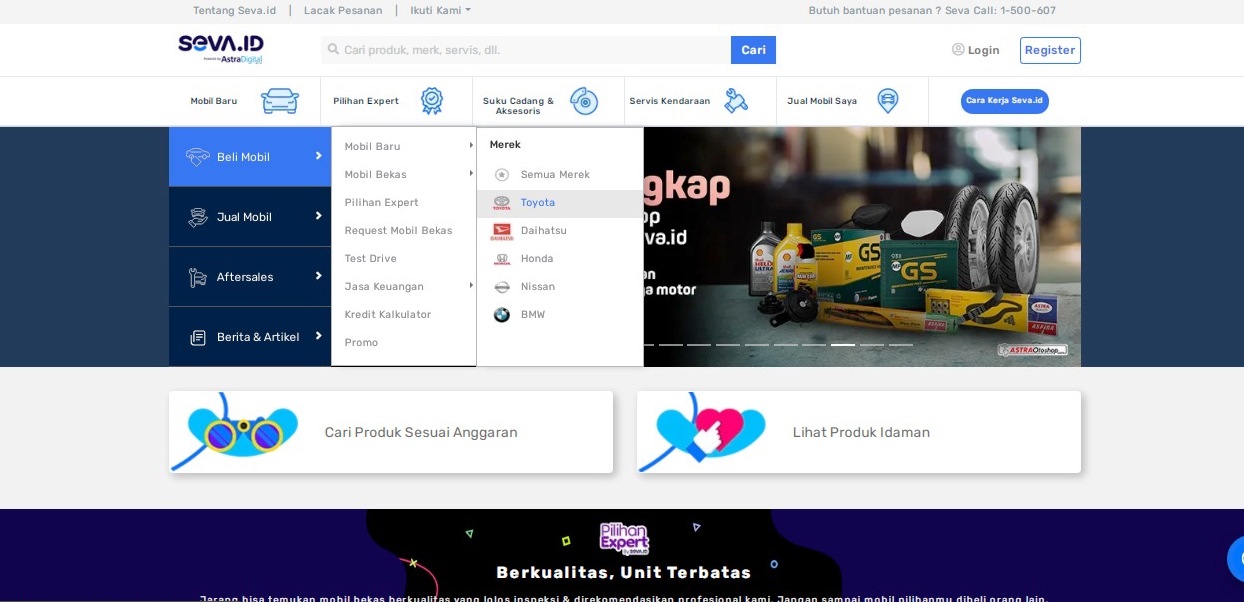Screen dimensions: 1244x602
Task: Expand the Jasa Keuangan submenu arrow
Action: pyautogui.click(x=470, y=286)
